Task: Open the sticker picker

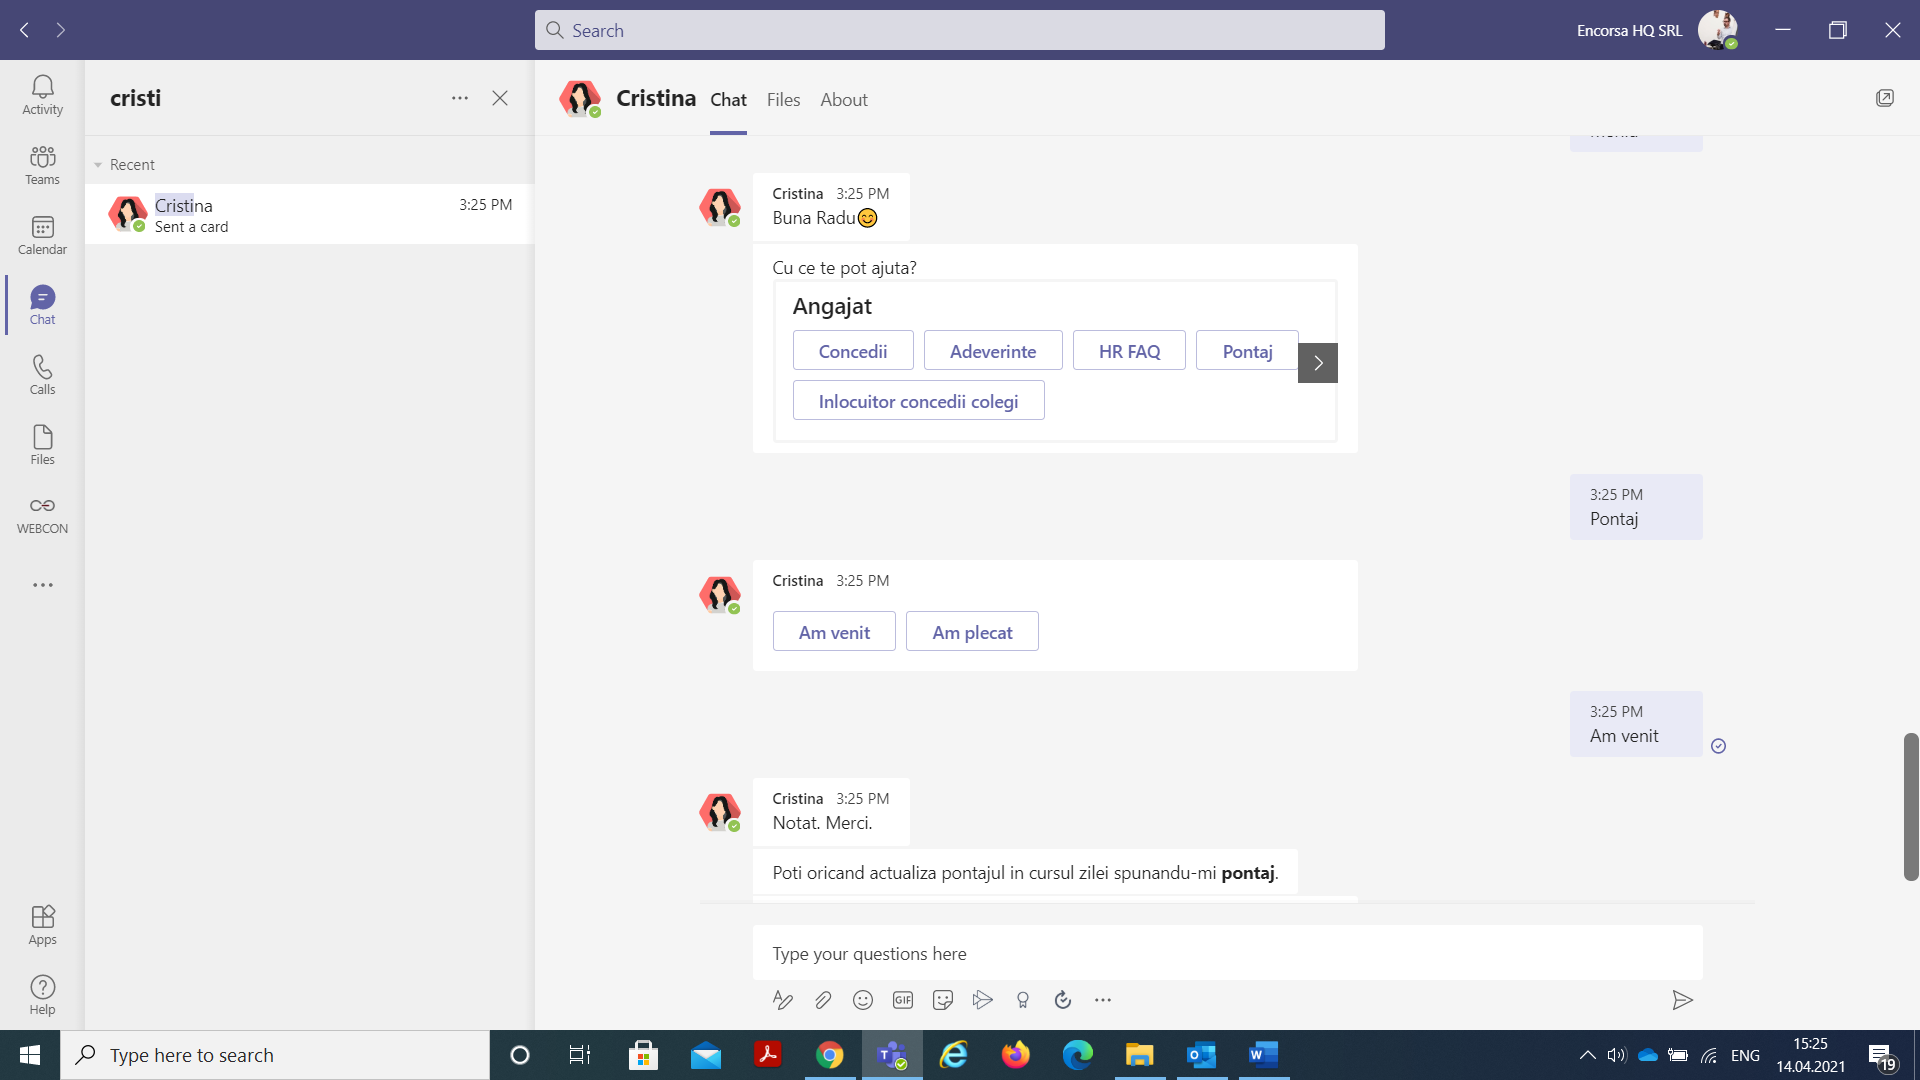Action: click(x=943, y=1000)
